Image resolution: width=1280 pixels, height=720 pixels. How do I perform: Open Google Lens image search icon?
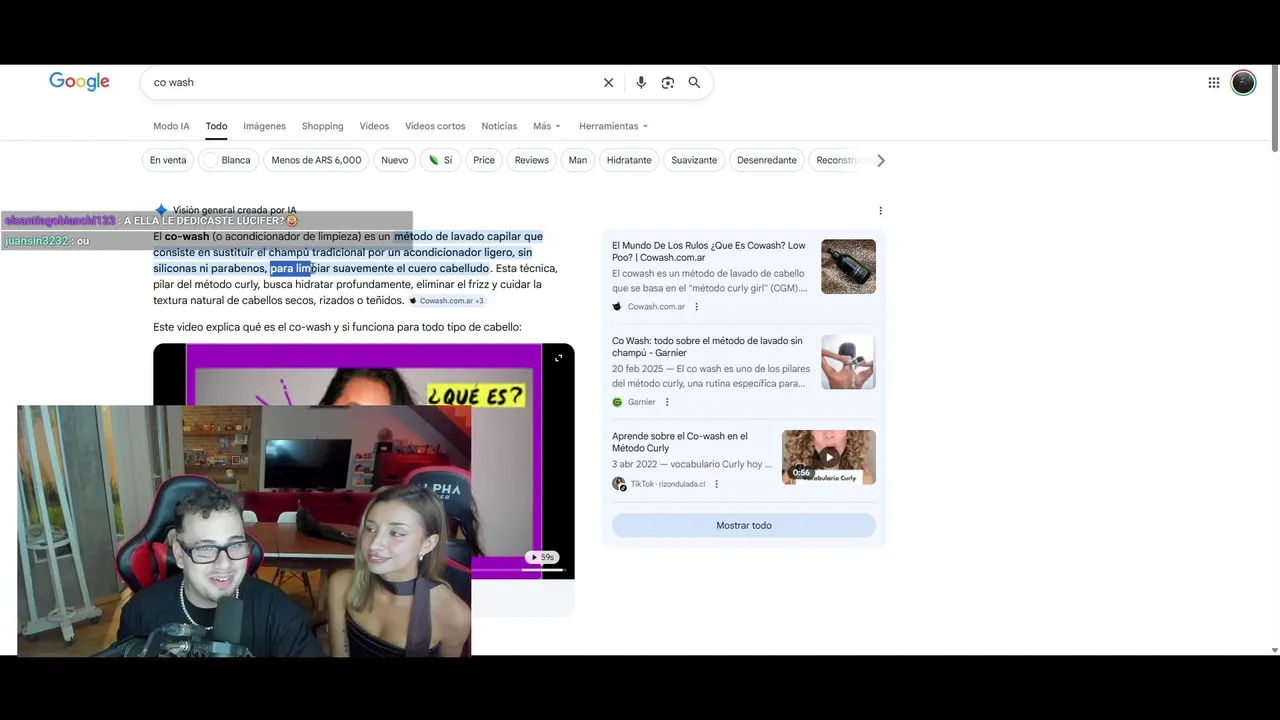pyautogui.click(x=668, y=83)
